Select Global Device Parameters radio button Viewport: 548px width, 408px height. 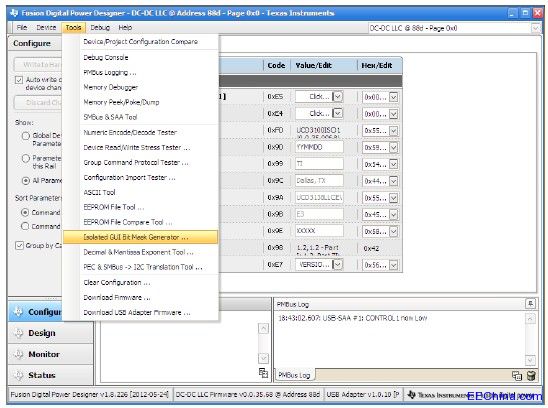[26, 136]
